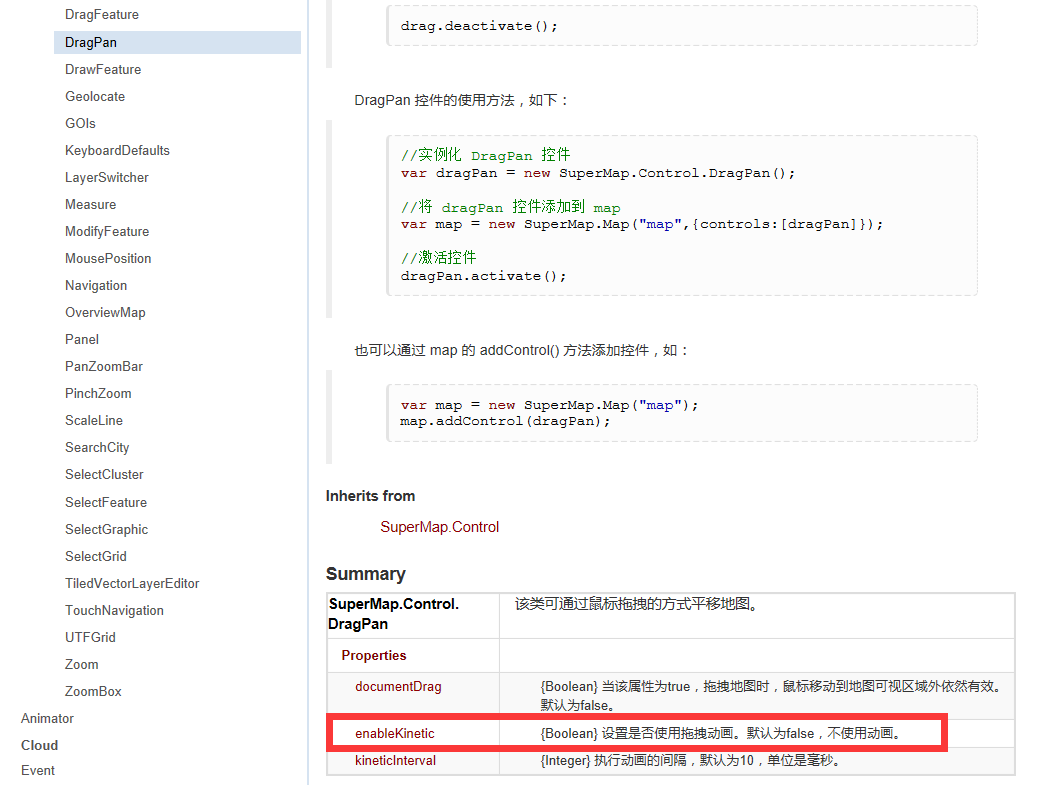The width and height of the screenshot is (1046, 785).
Task: Click the 'var dragPan = new' code line
Action: click(x=598, y=173)
